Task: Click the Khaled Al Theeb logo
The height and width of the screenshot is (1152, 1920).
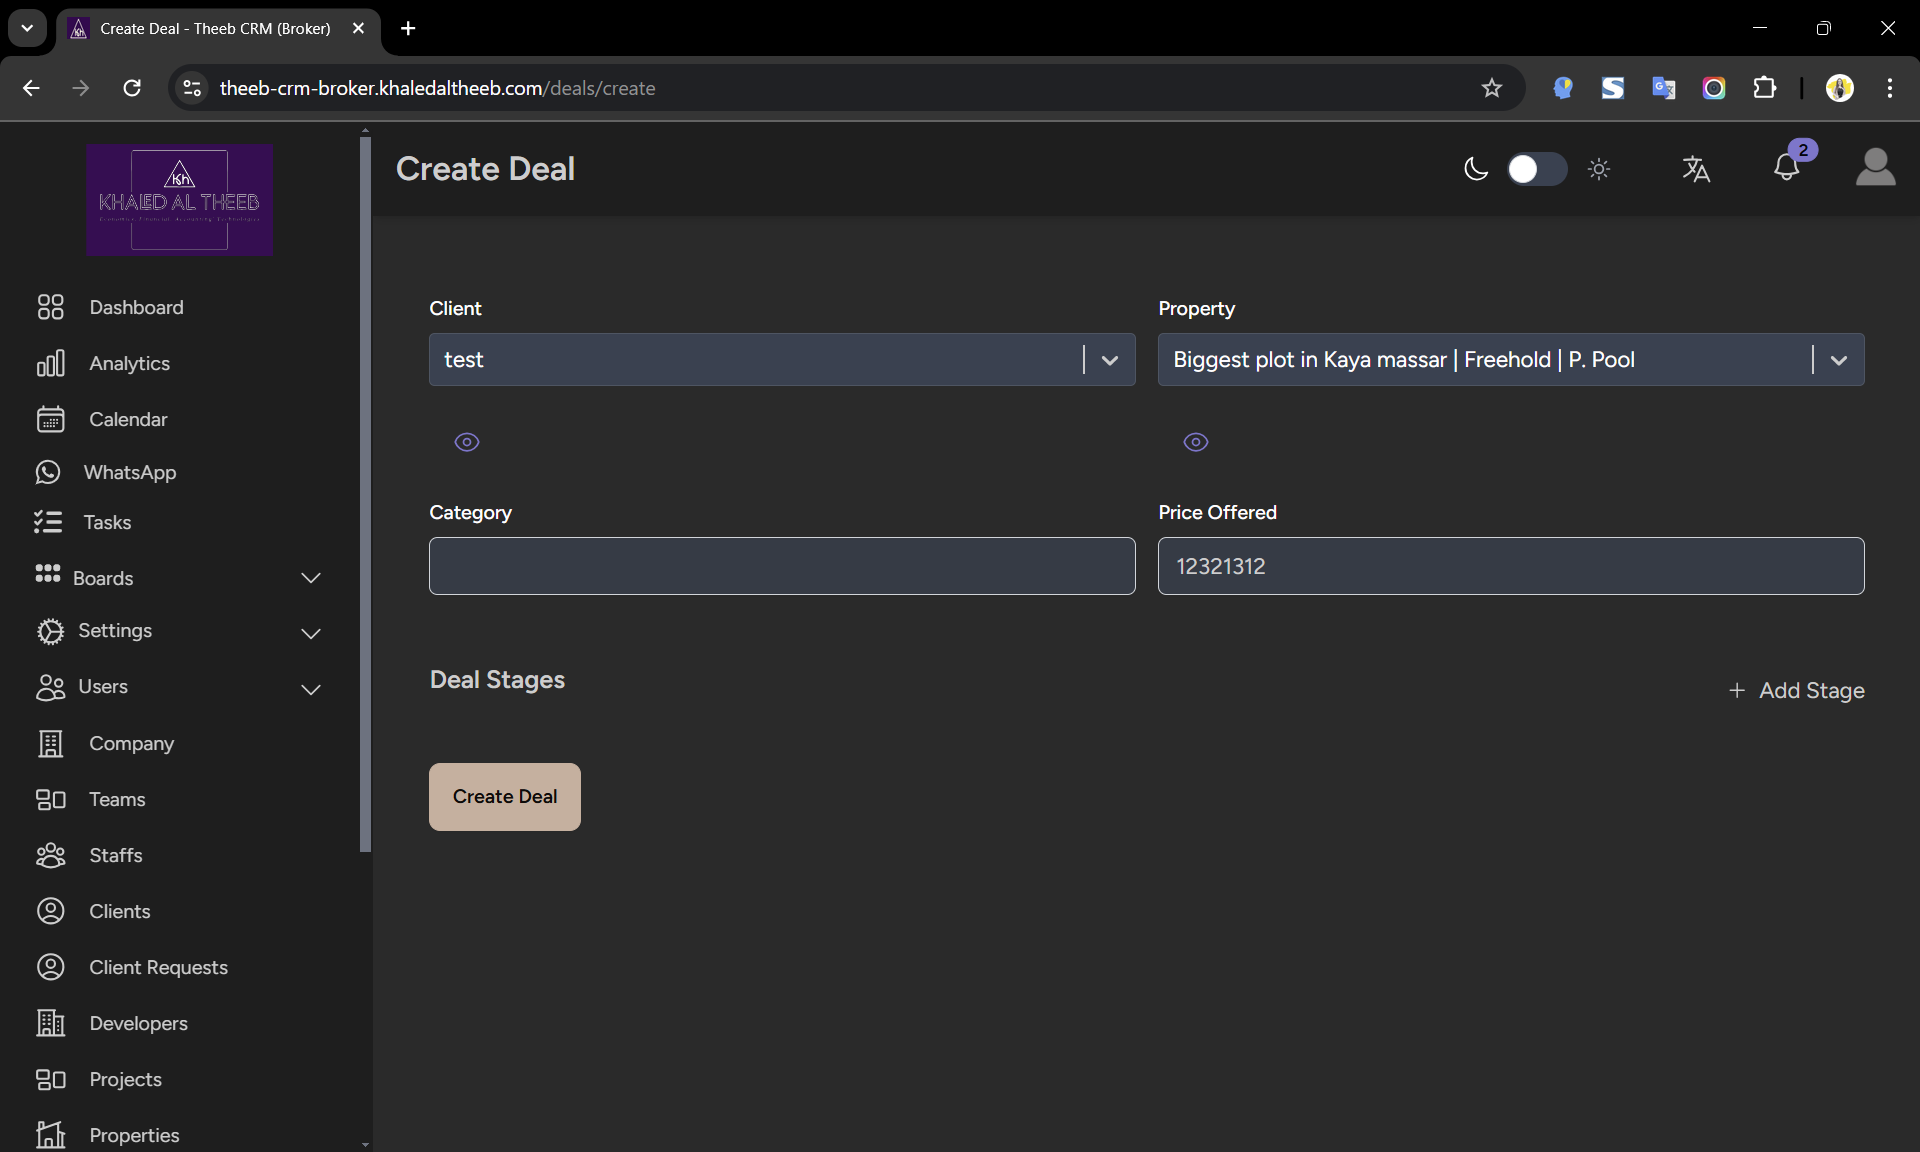Action: coord(180,199)
